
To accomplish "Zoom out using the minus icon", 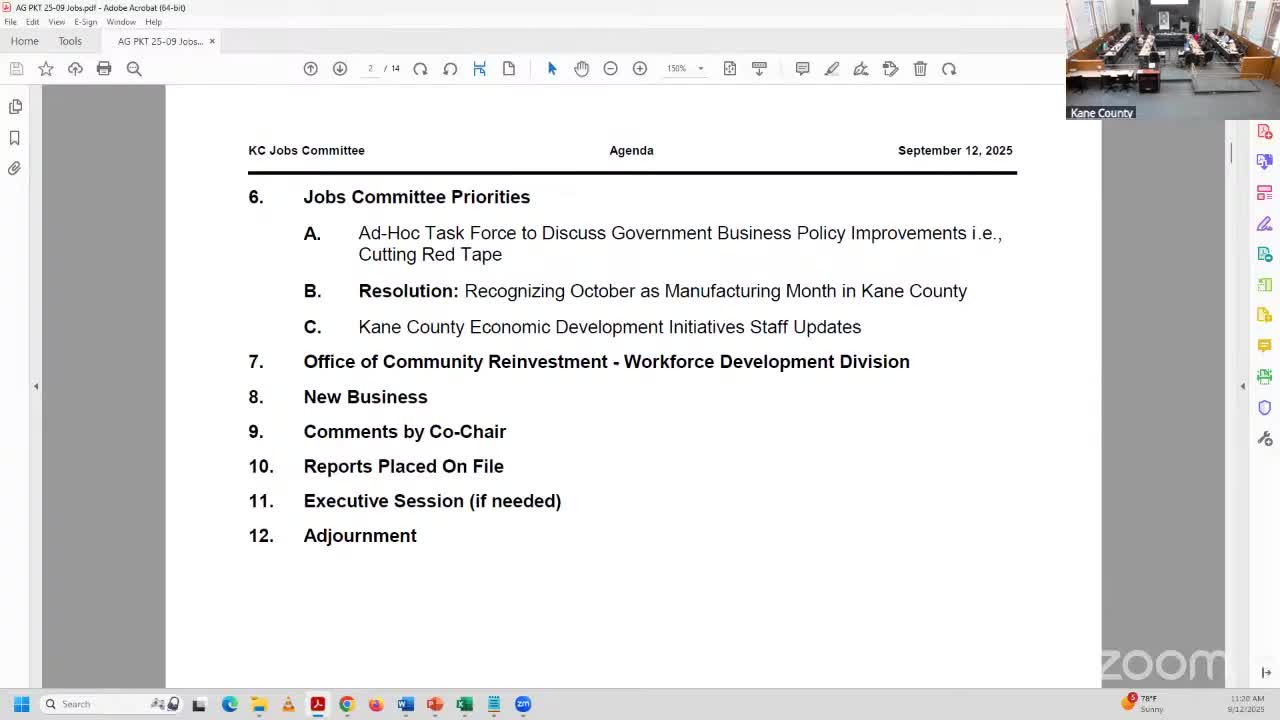I will tap(610, 68).
